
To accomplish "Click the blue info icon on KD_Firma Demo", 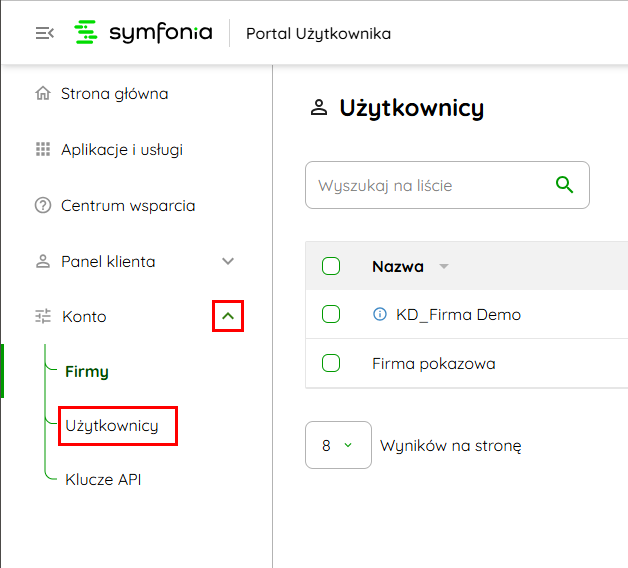I will coord(380,314).
